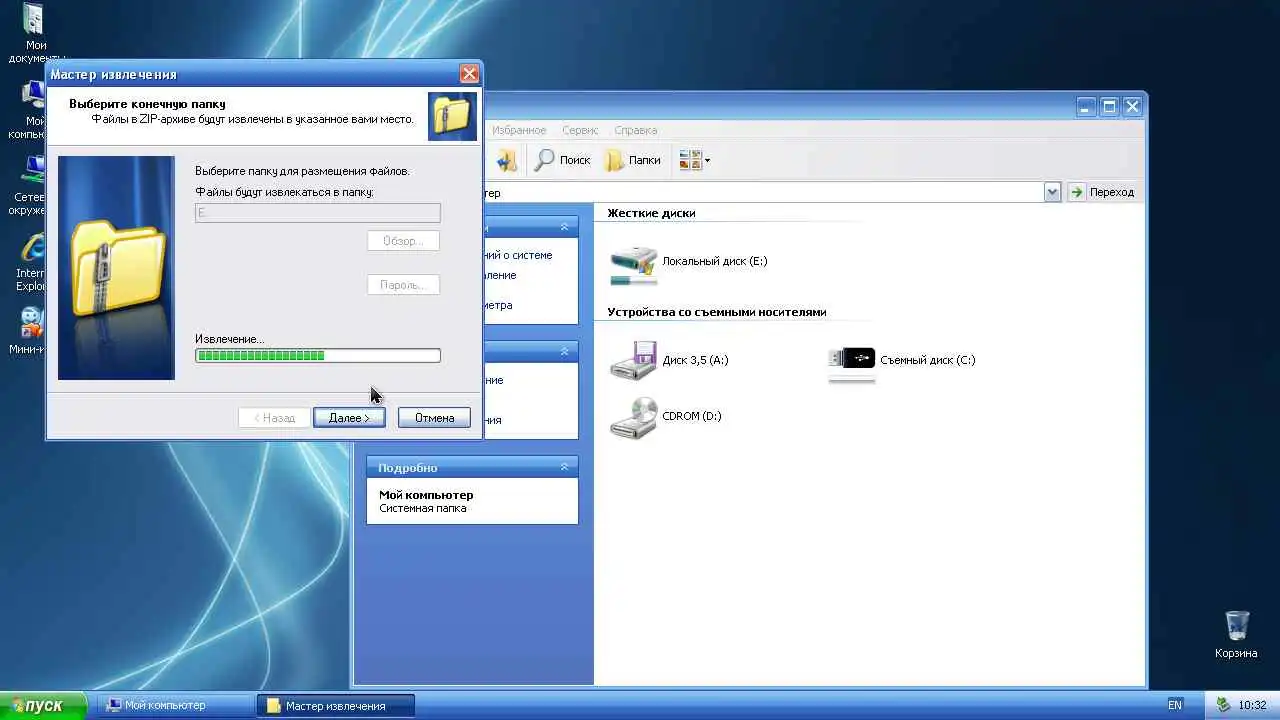
Task: Open the Сервис menu
Action: point(580,130)
